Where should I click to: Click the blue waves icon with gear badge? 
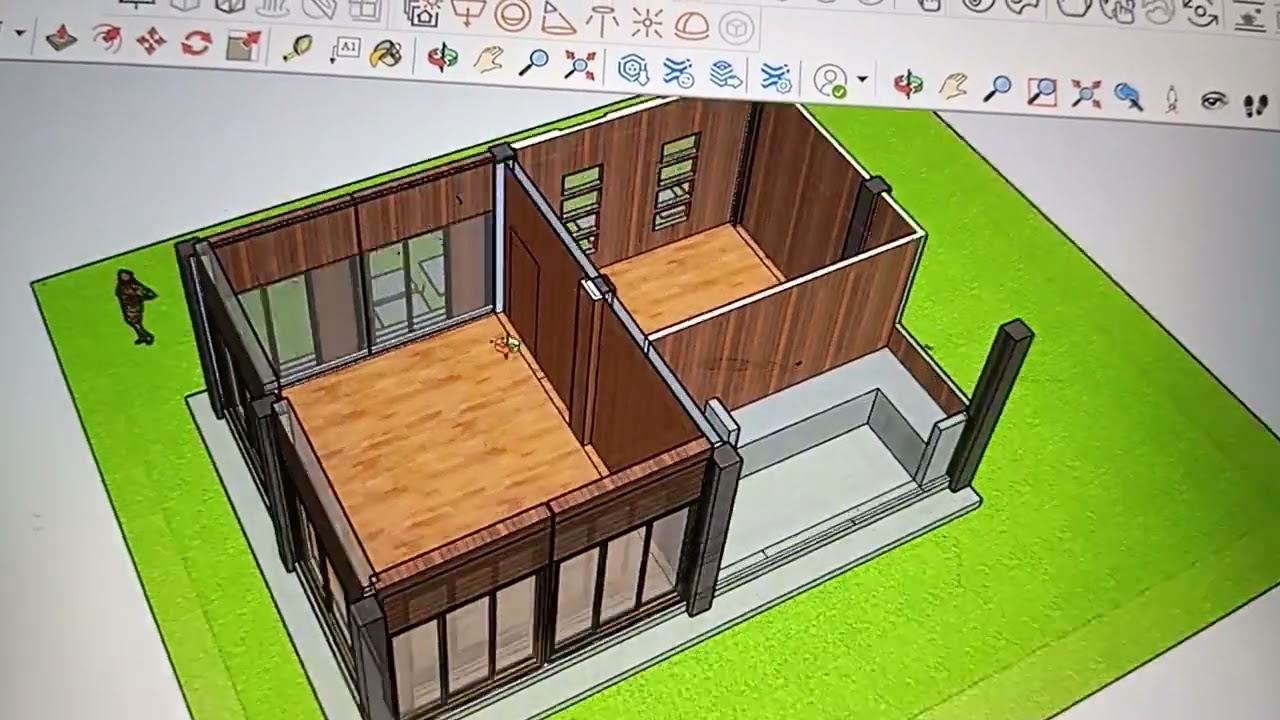776,77
